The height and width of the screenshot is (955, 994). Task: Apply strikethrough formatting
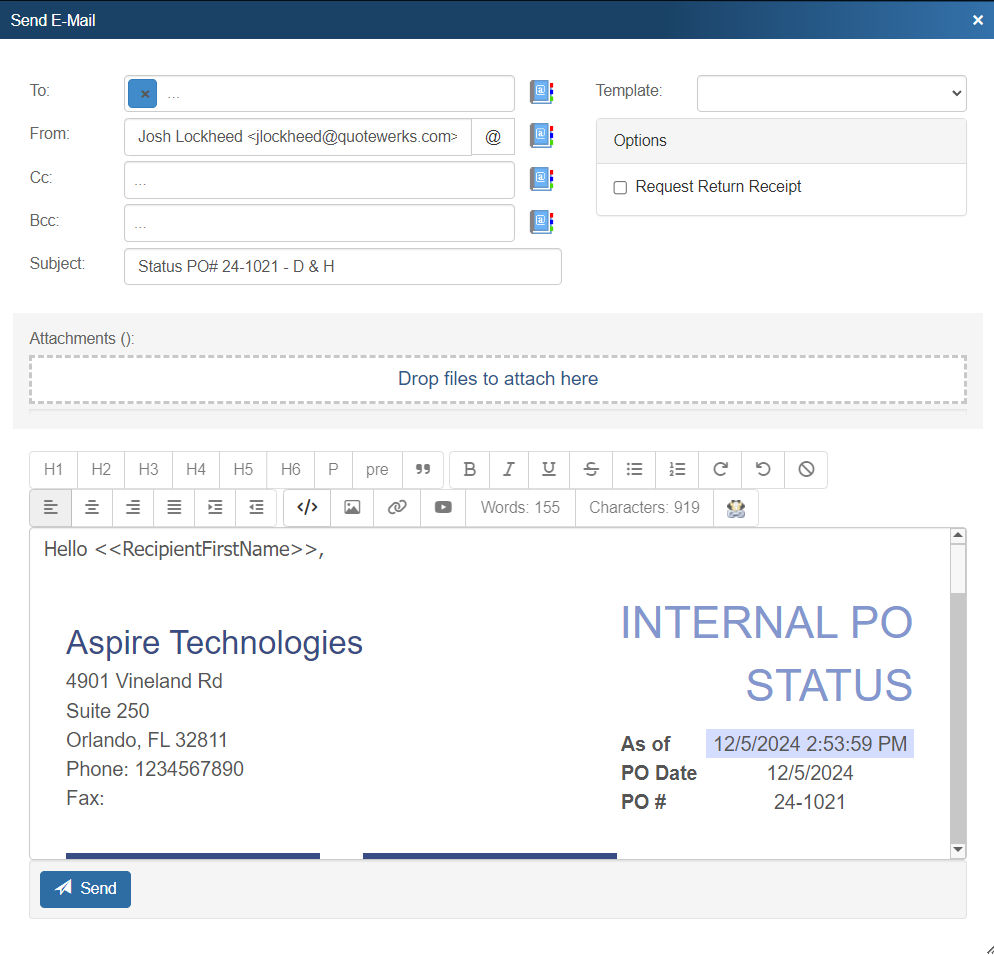(x=591, y=469)
